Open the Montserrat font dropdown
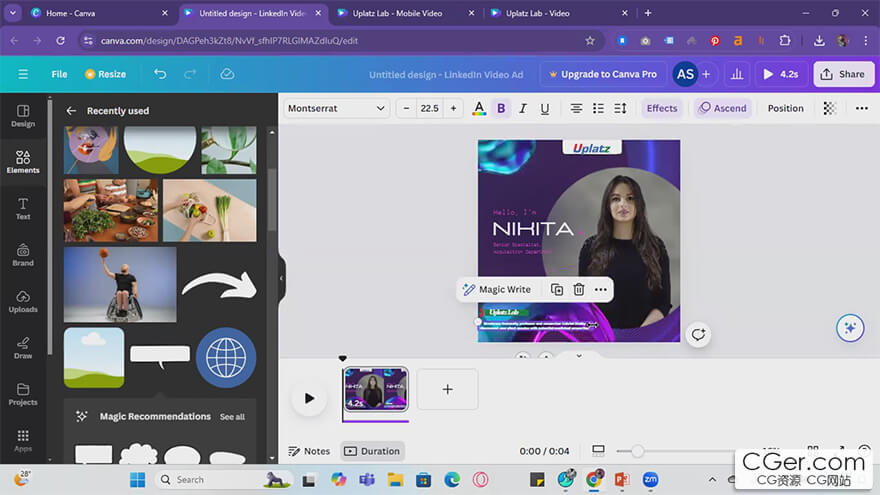This screenshot has width=880, height=495. pyautogui.click(x=336, y=108)
